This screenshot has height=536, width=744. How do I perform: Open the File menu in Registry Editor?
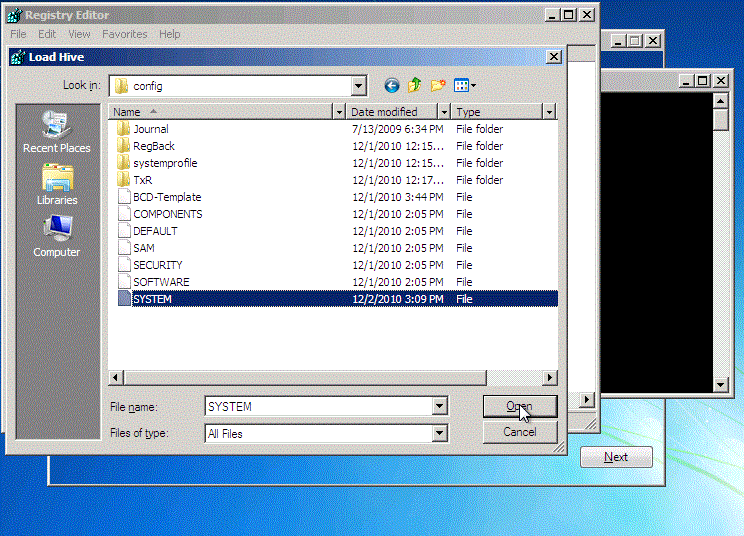tap(18, 34)
